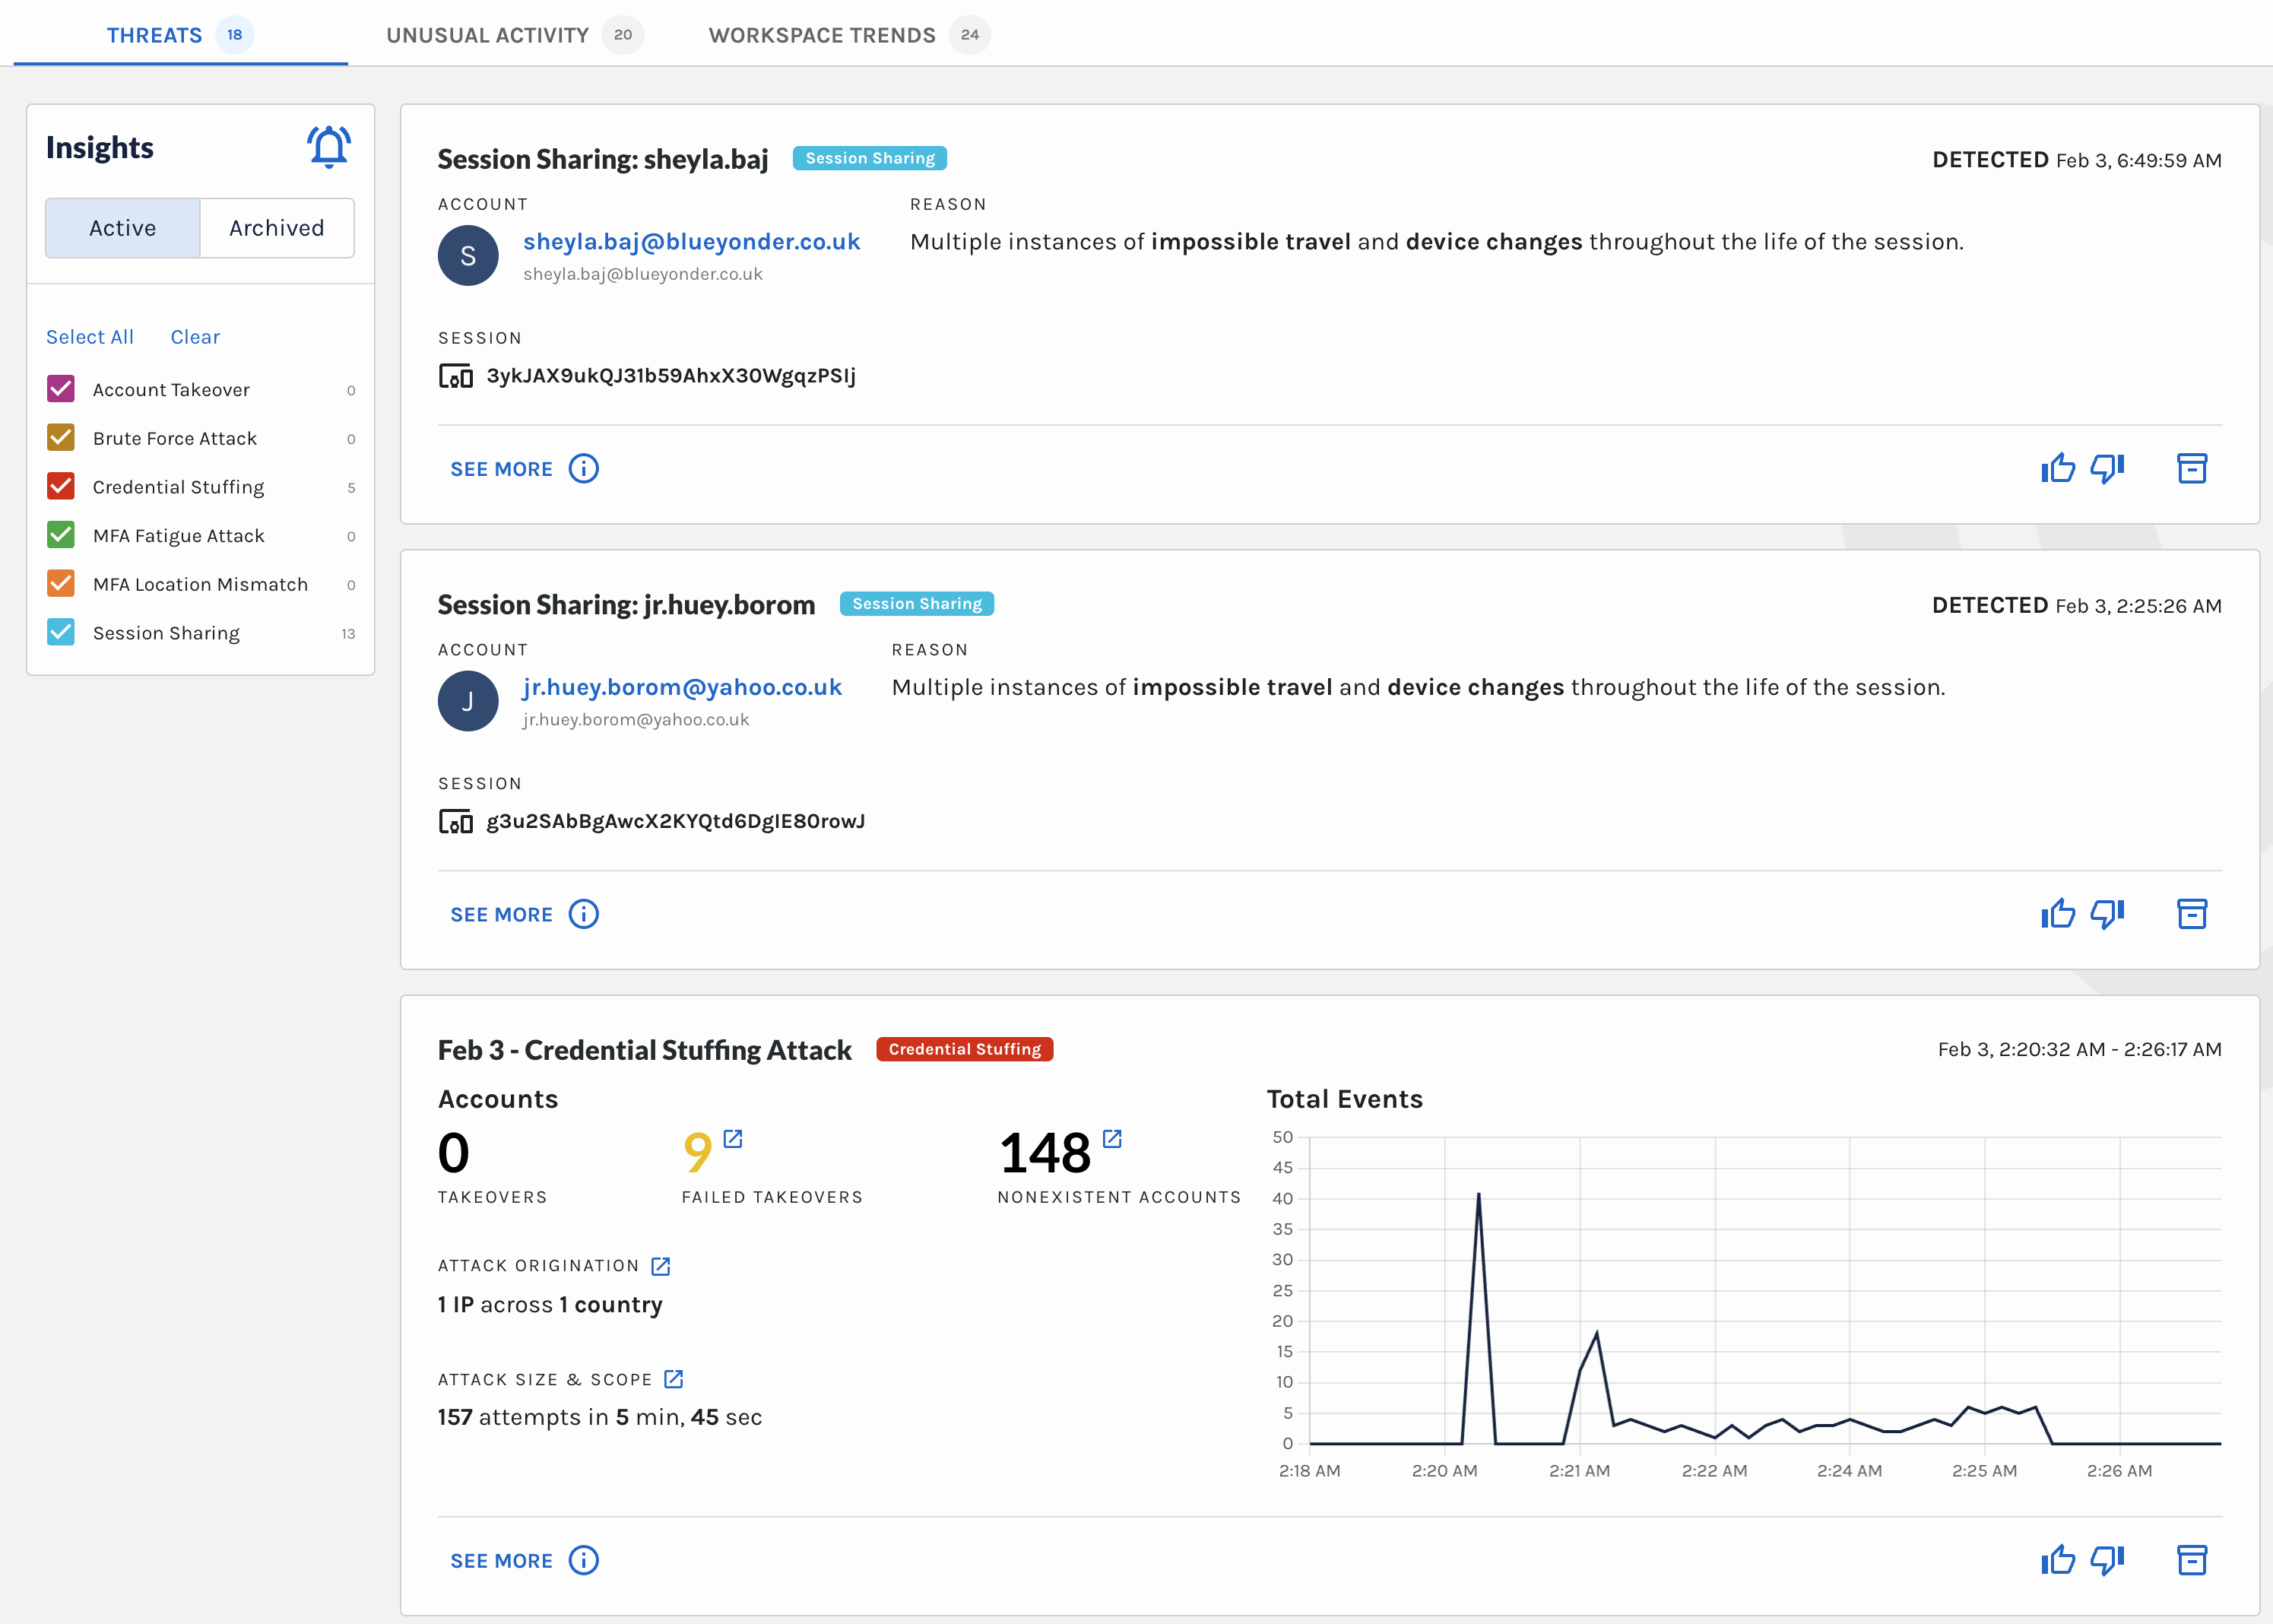Screen dimensions: 2273x1624
Task: Click the info icon next to SEE MORE on first alert
Action: pyautogui.click(x=587, y=469)
